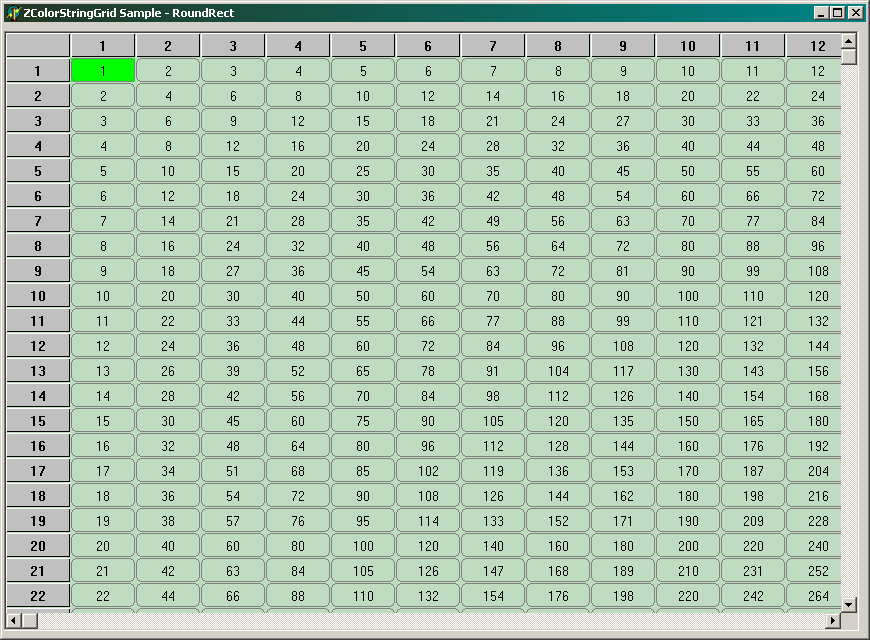Select the cell containing 264
The height and width of the screenshot is (640, 870).
coord(817,596)
